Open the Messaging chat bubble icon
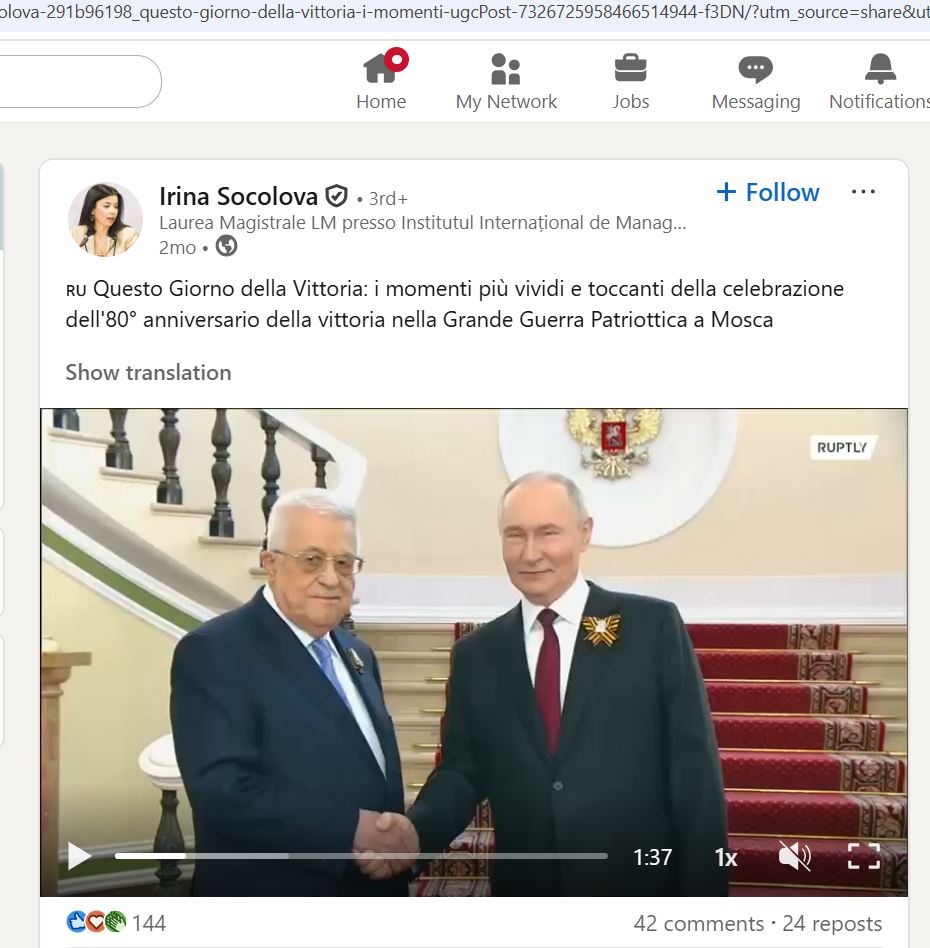The height and width of the screenshot is (948, 930). 755,69
